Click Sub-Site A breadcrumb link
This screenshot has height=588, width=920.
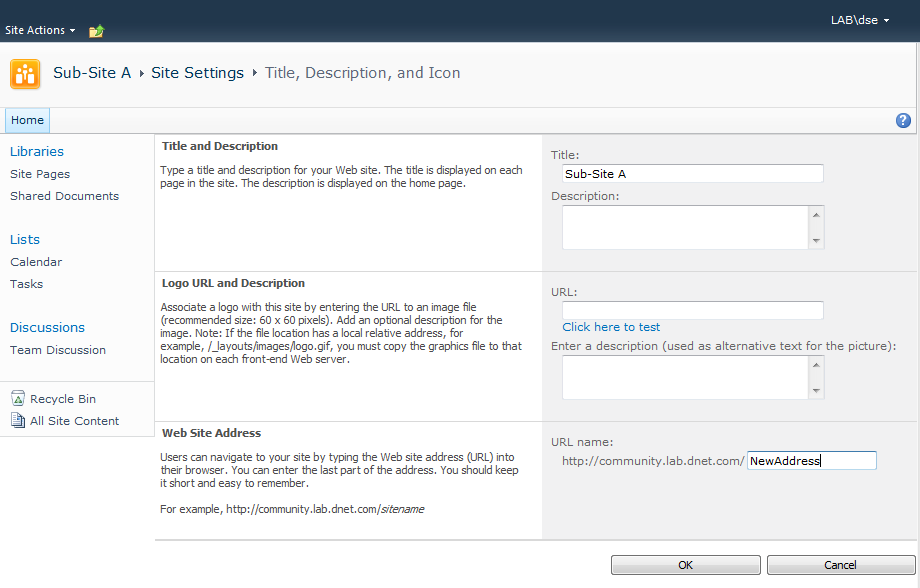point(92,73)
